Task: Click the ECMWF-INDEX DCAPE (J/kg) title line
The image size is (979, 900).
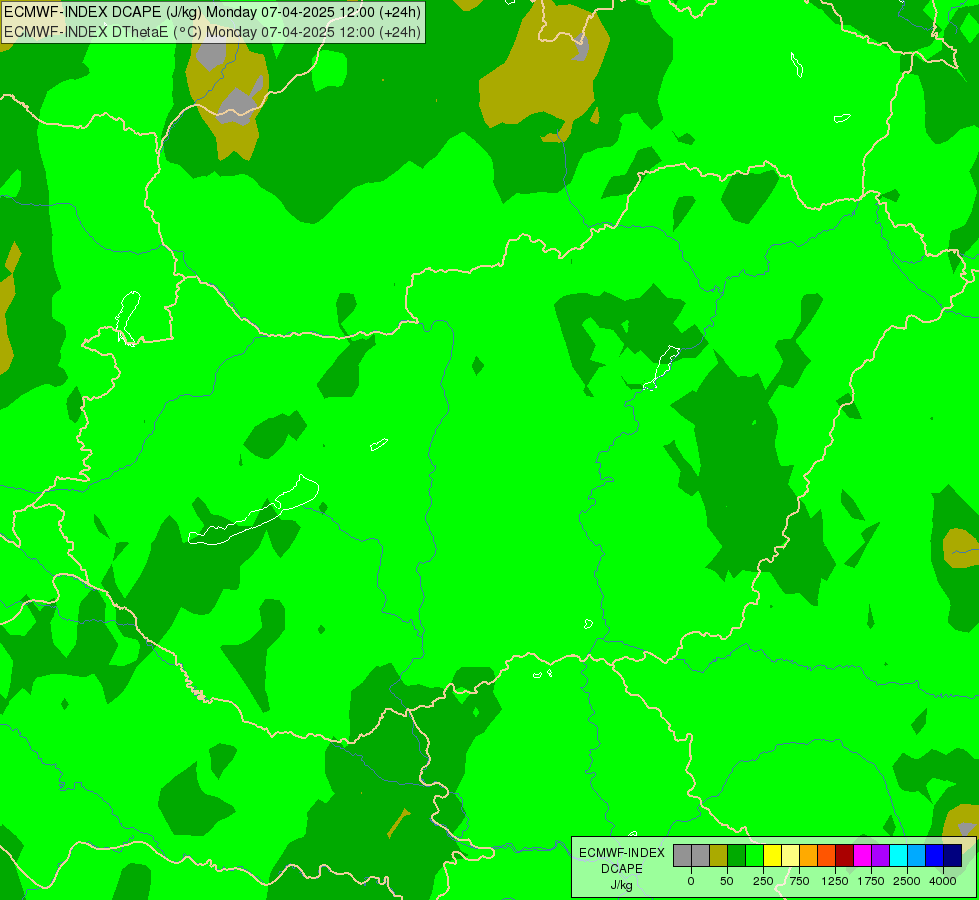Action: (212, 12)
